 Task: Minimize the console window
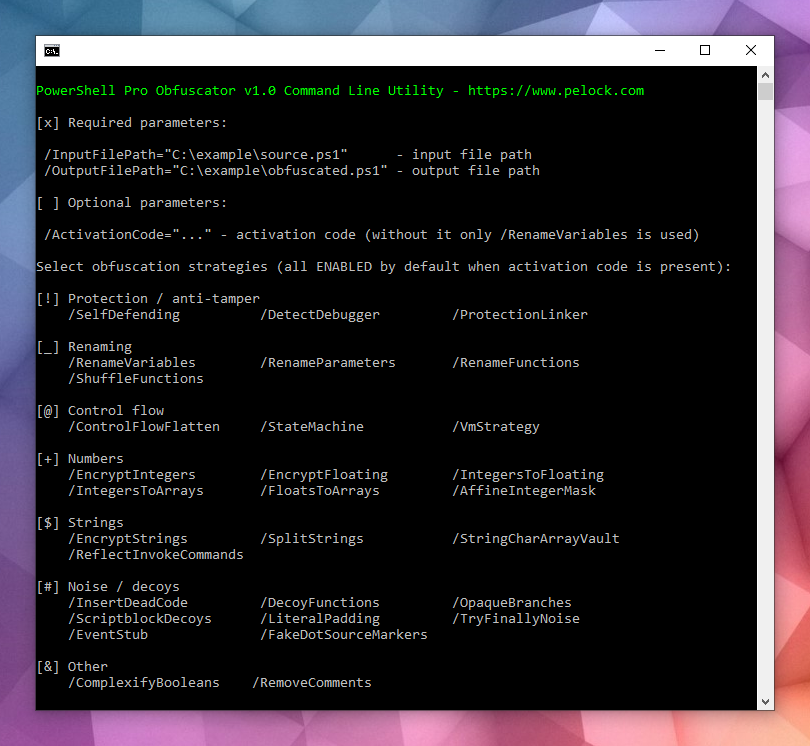tap(660, 51)
